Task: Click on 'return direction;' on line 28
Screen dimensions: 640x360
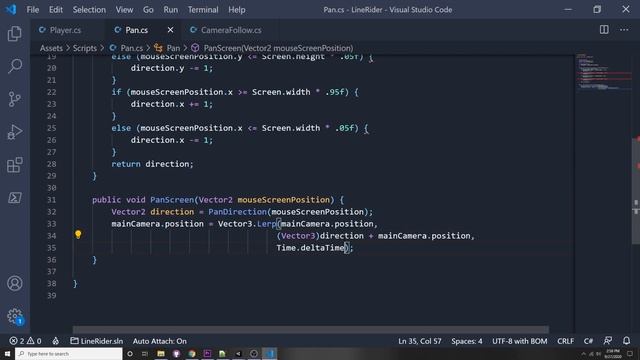Action: 152,164
